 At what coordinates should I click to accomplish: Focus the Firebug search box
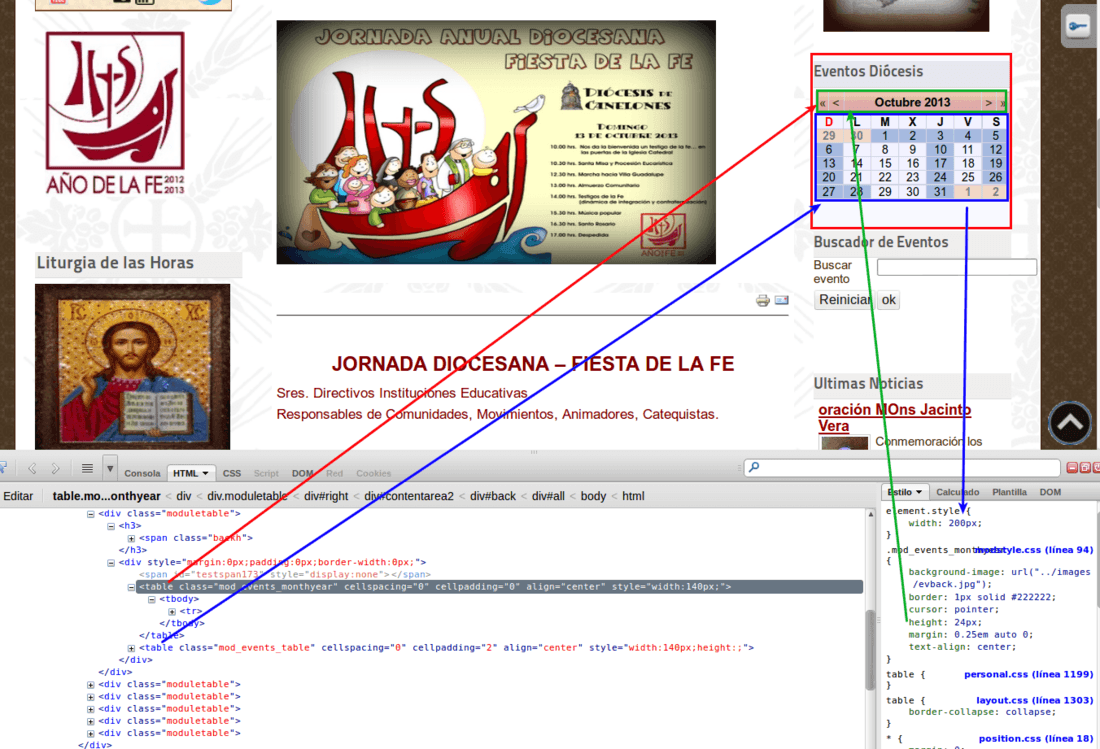pyautogui.click(x=902, y=468)
